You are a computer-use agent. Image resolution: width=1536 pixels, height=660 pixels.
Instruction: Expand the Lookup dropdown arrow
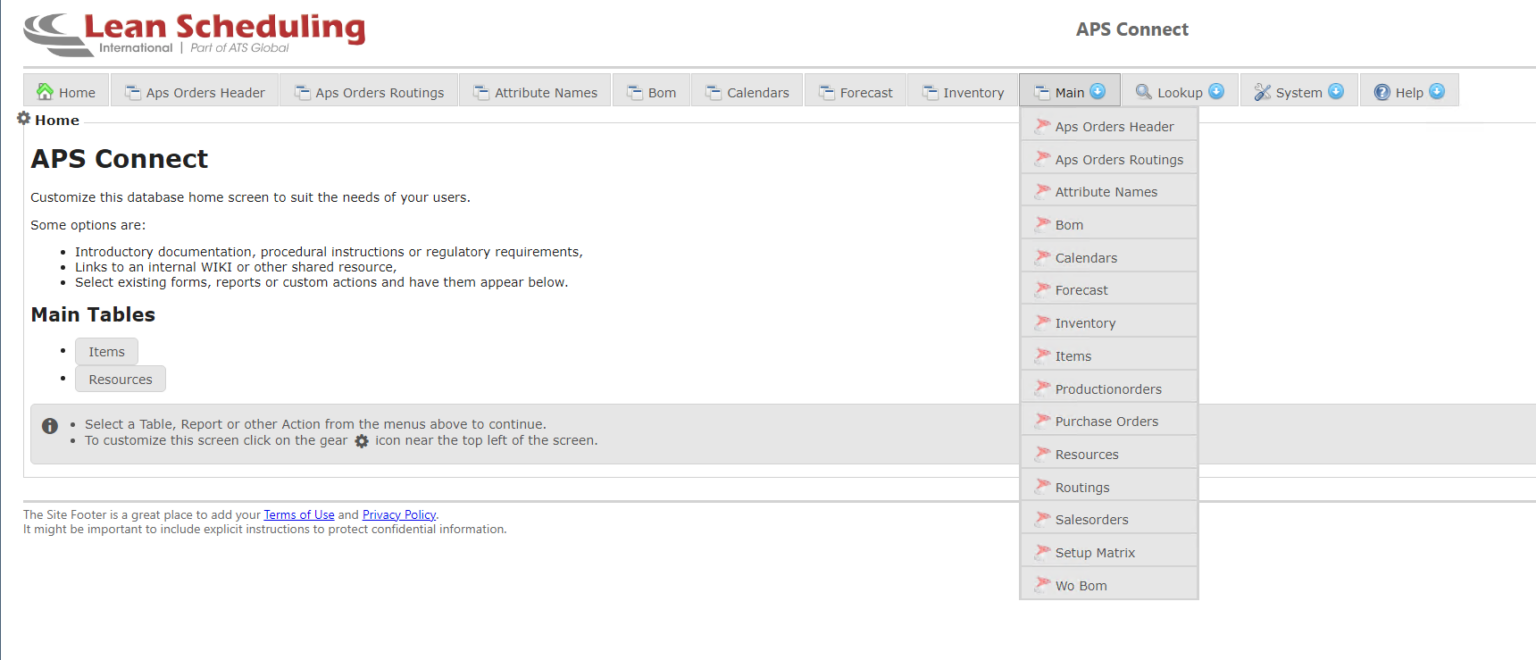point(1216,92)
